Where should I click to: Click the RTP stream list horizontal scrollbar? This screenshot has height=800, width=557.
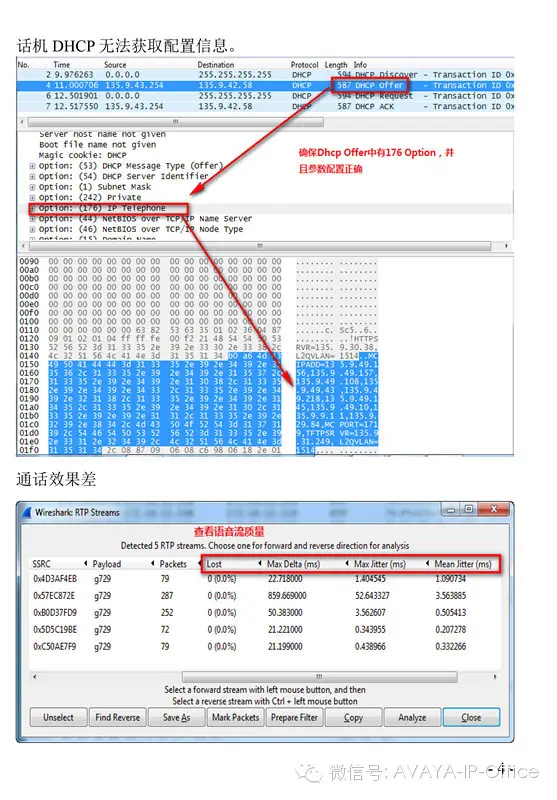pyautogui.click(x=319, y=677)
